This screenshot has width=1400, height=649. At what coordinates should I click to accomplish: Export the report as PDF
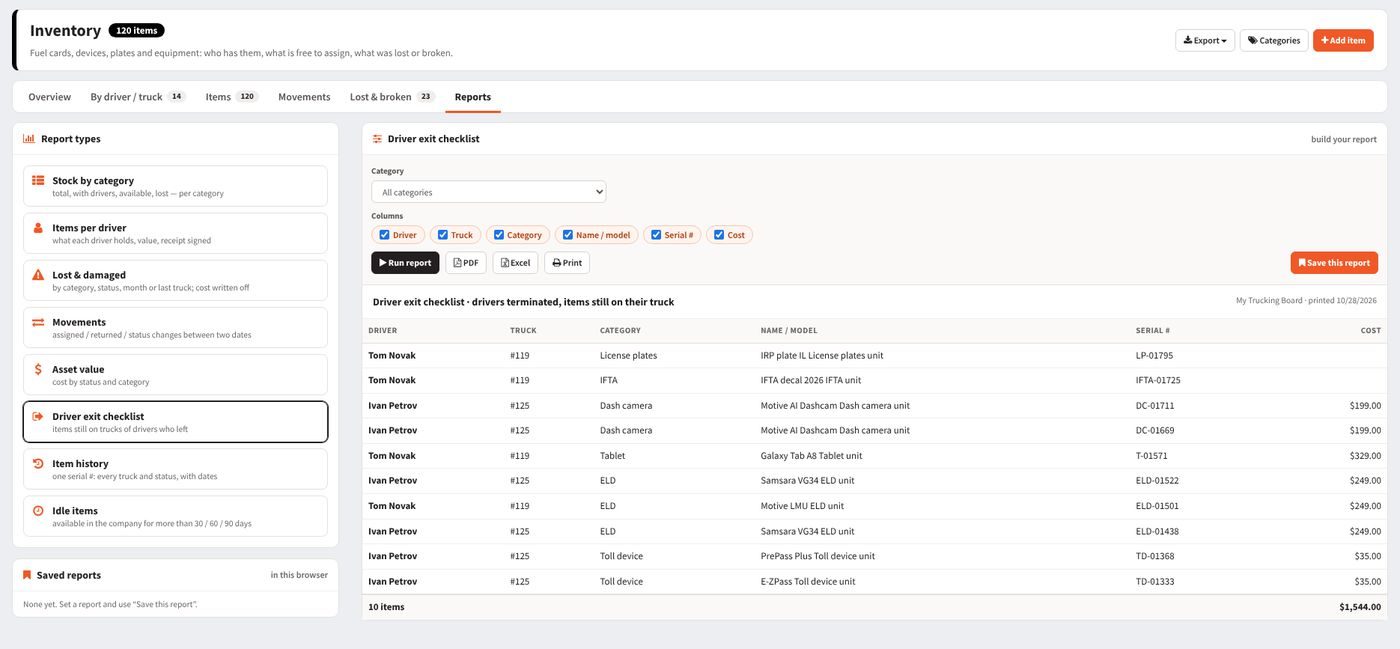466,263
